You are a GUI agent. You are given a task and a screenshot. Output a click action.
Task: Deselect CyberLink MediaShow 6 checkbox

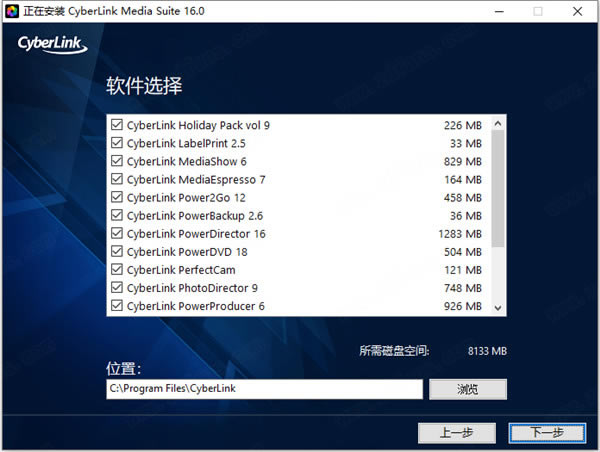(117, 162)
